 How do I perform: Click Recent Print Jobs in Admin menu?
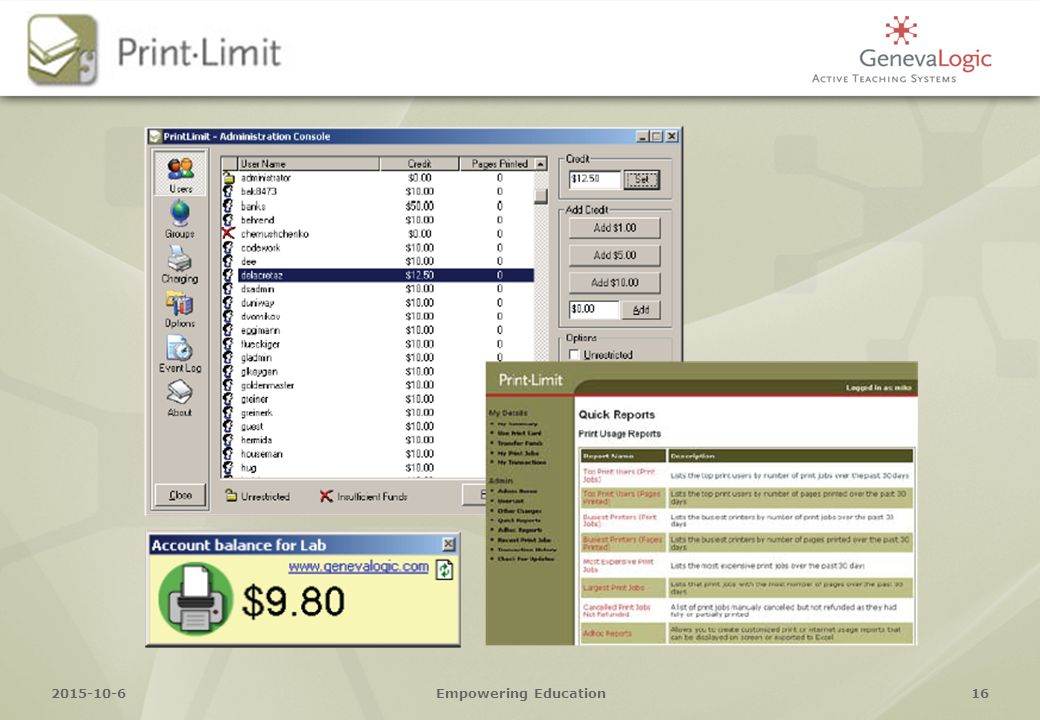pyautogui.click(x=524, y=540)
